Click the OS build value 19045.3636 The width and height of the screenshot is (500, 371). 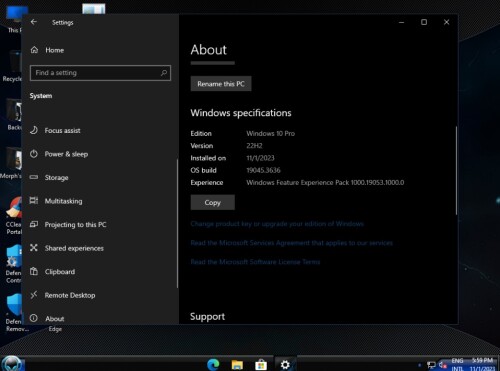point(263,170)
